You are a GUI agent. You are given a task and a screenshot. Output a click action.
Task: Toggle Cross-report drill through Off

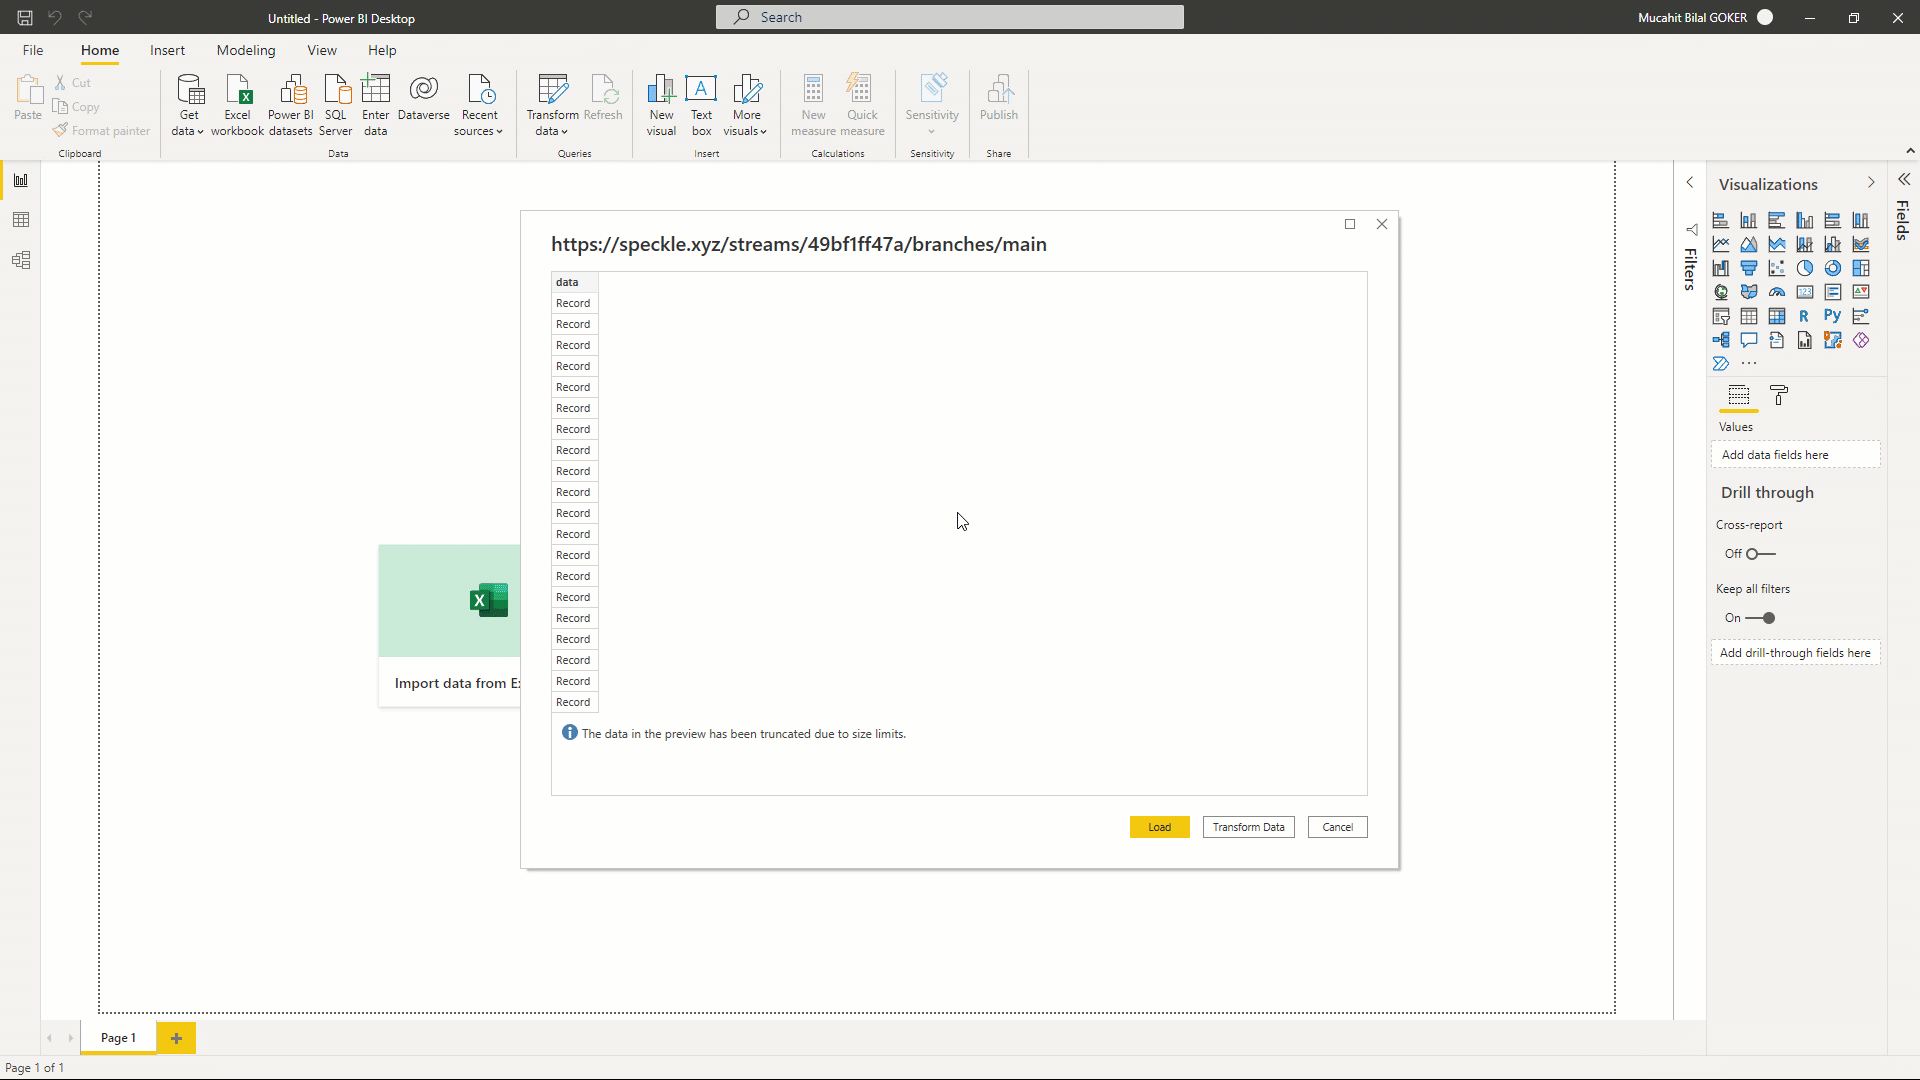[1759, 553]
